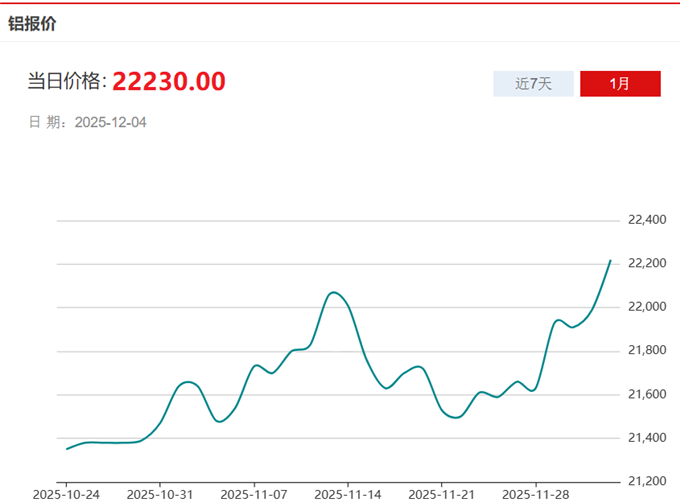Click the 22,400 y-axis label

coord(646,220)
